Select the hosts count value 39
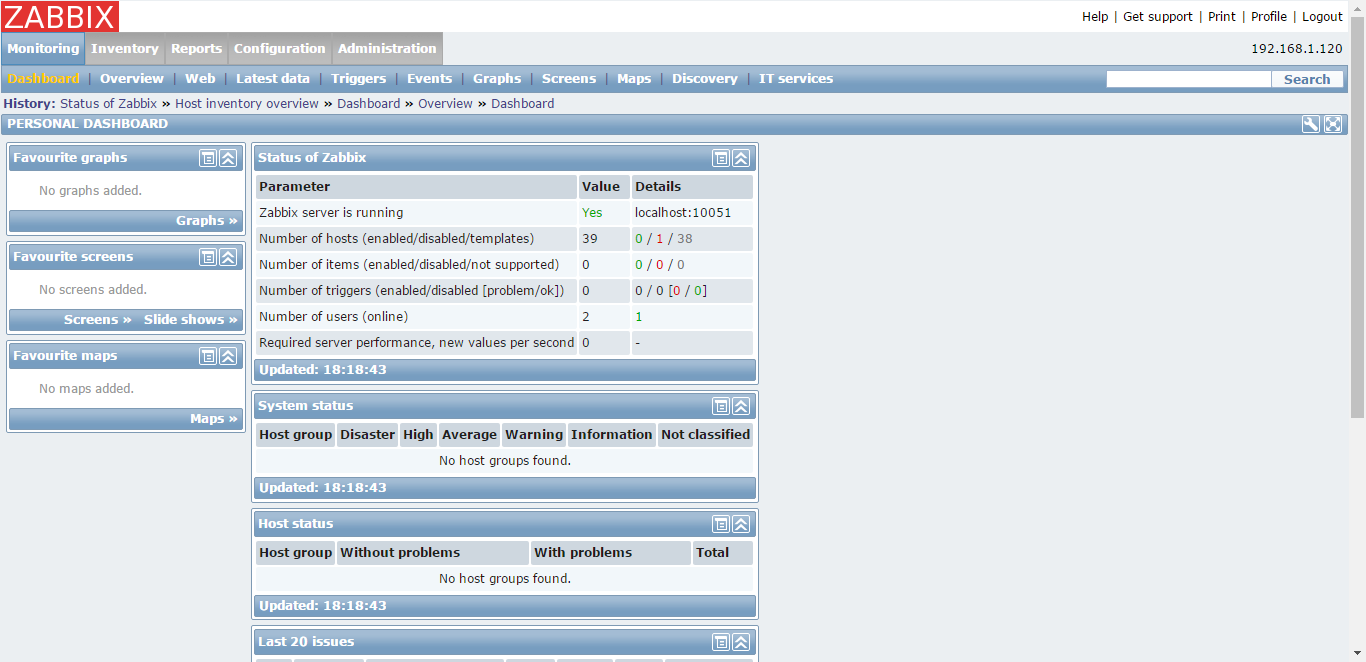Image resolution: width=1366 pixels, height=662 pixels. (x=590, y=239)
